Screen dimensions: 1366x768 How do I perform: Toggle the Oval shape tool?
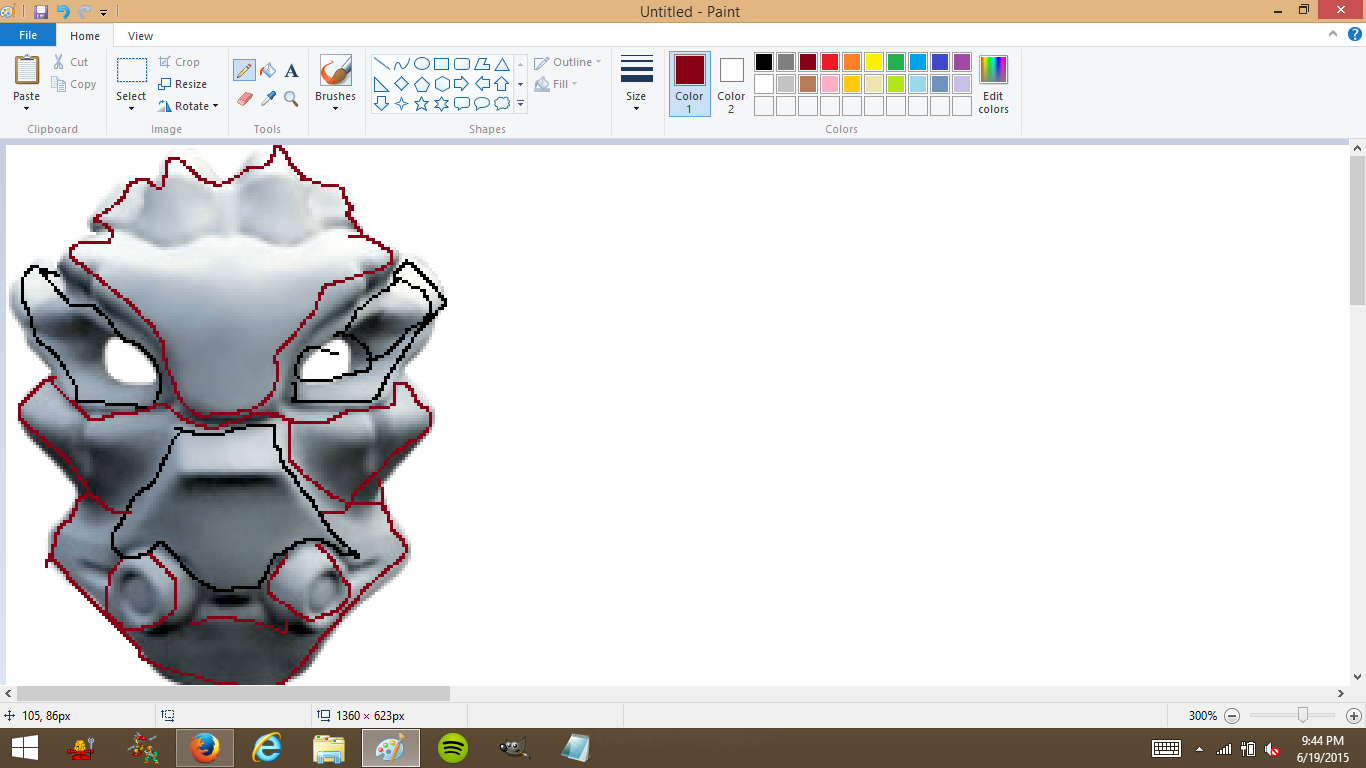coord(422,62)
